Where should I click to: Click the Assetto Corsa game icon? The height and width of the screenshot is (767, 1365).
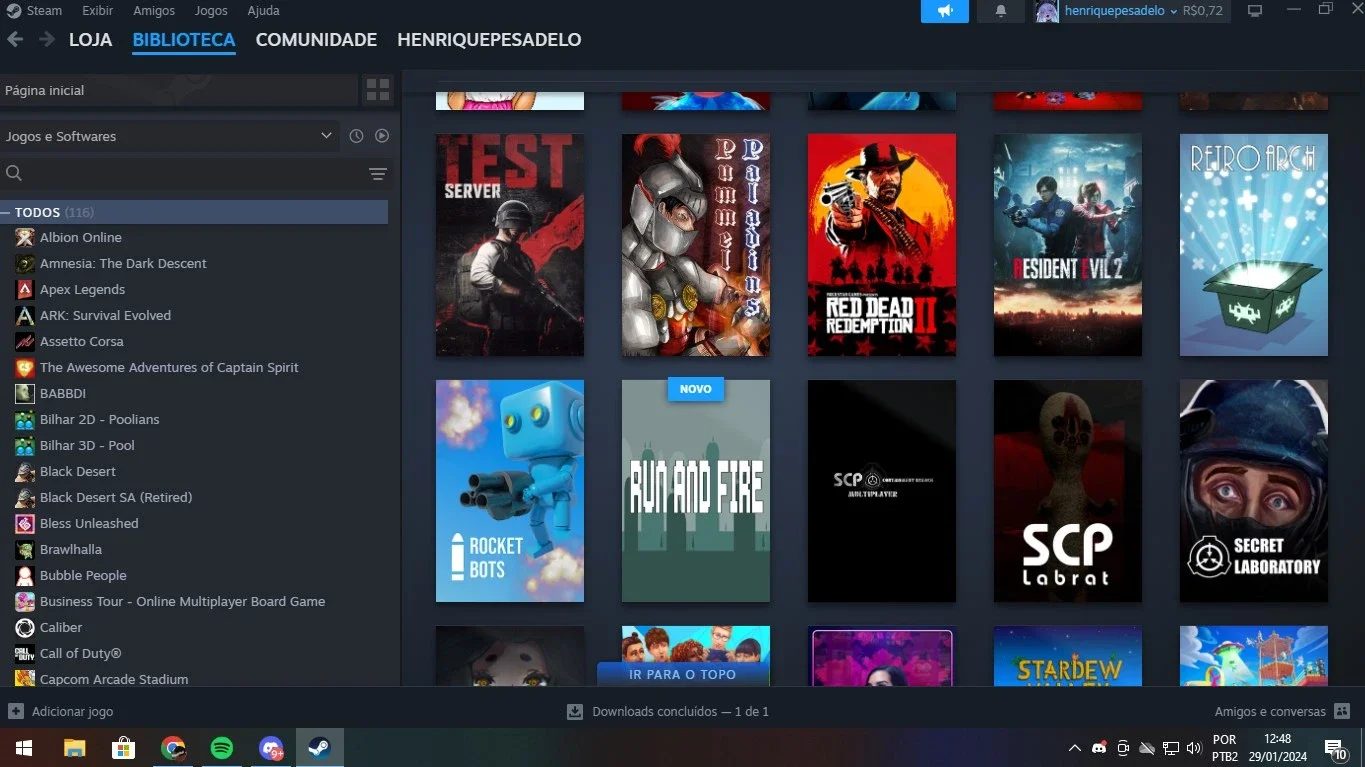(25, 342)
